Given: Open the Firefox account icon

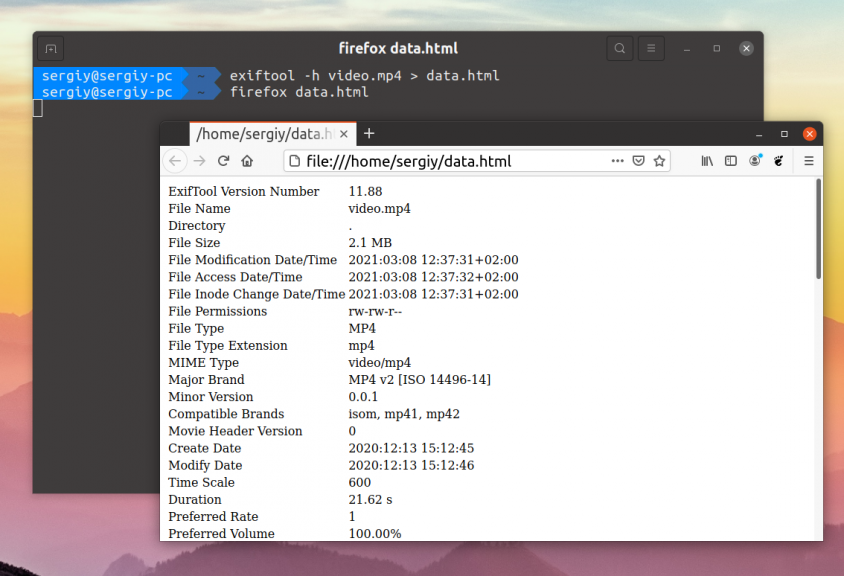Looking at the screenshot, I should (x=755, y=160).
